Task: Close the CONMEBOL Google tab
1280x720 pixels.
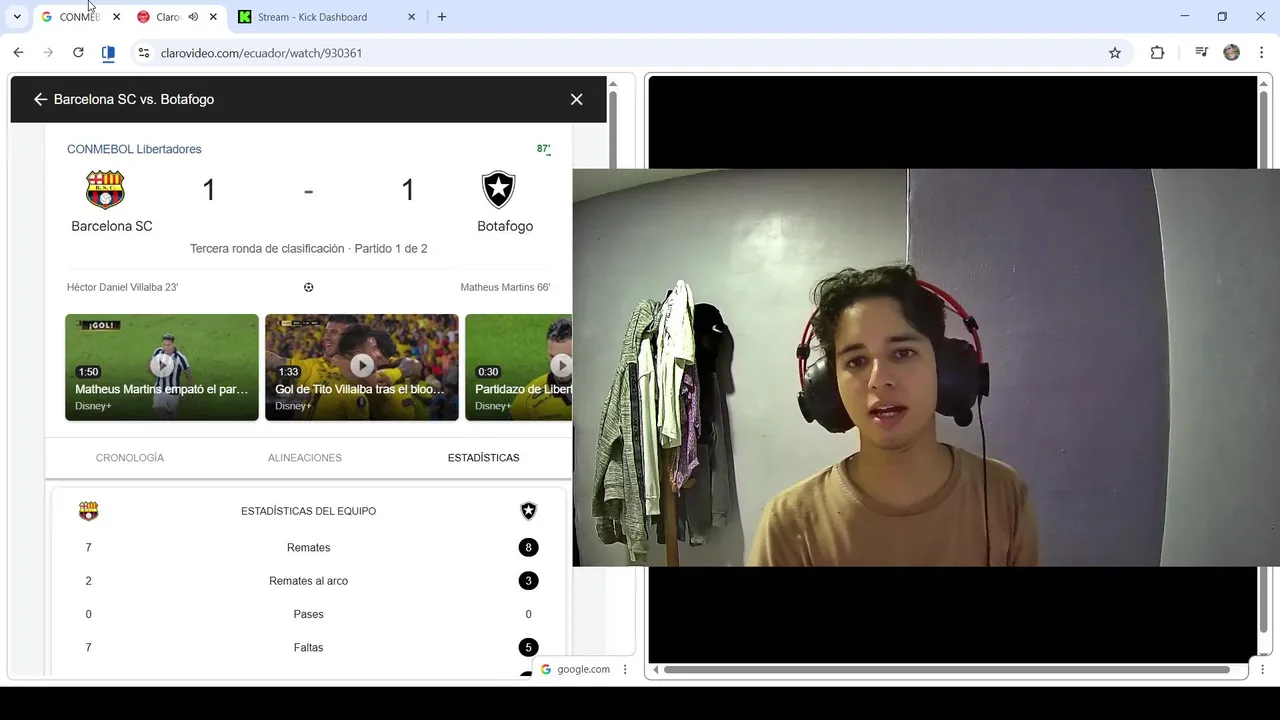Action: 116,17
